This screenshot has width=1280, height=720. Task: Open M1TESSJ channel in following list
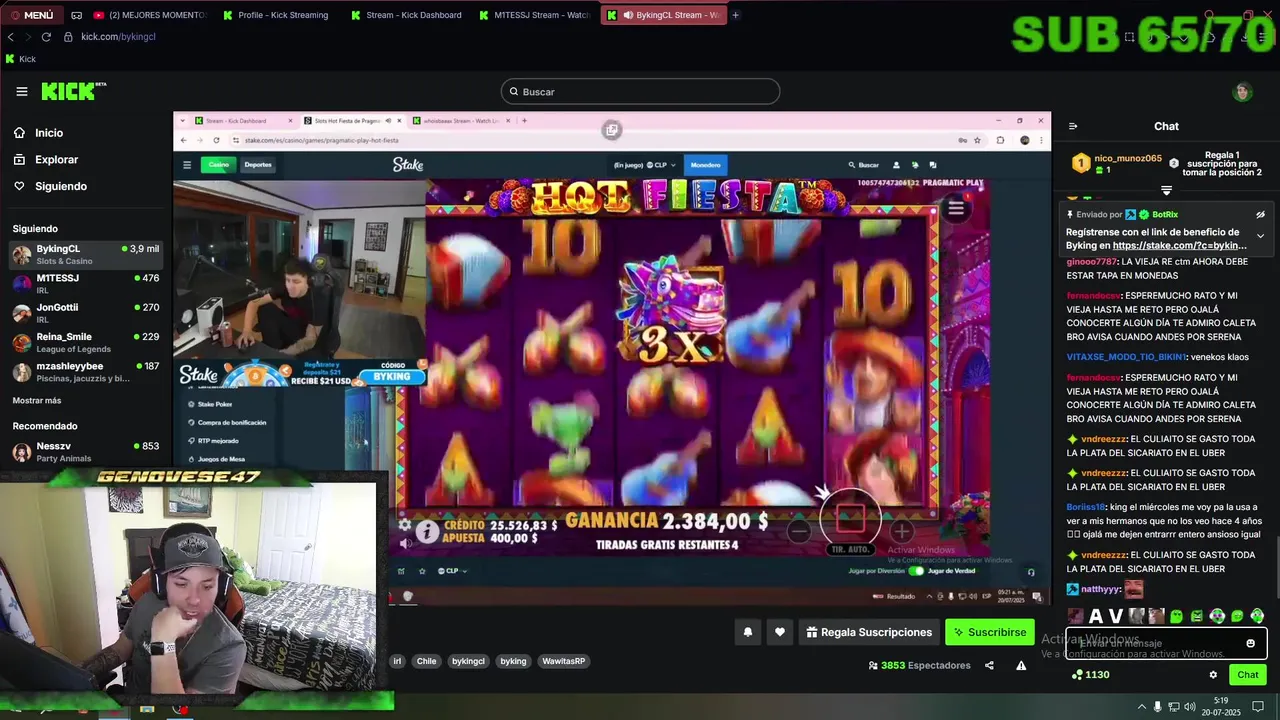pyautogui.click(x=85, y=284)
